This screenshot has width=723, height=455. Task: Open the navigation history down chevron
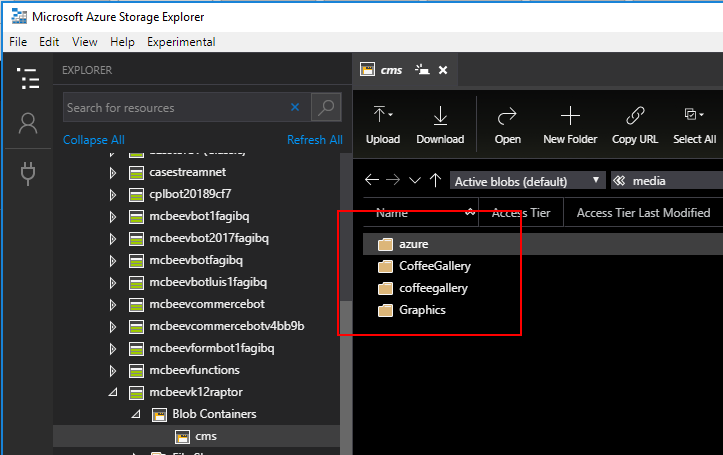pyautogui.click(x=415, y=180)
